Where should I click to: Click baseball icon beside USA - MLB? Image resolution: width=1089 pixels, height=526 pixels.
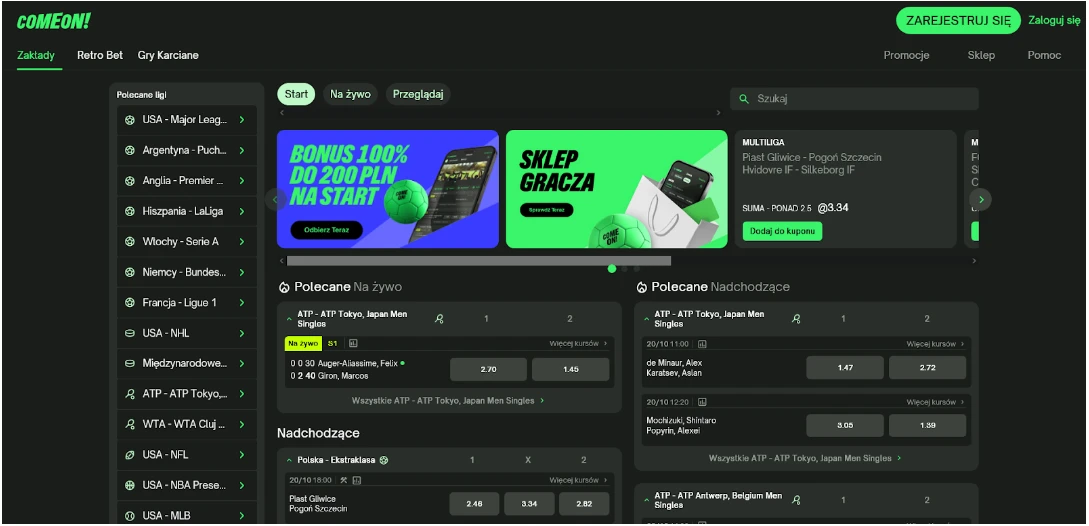pos(129,516)
